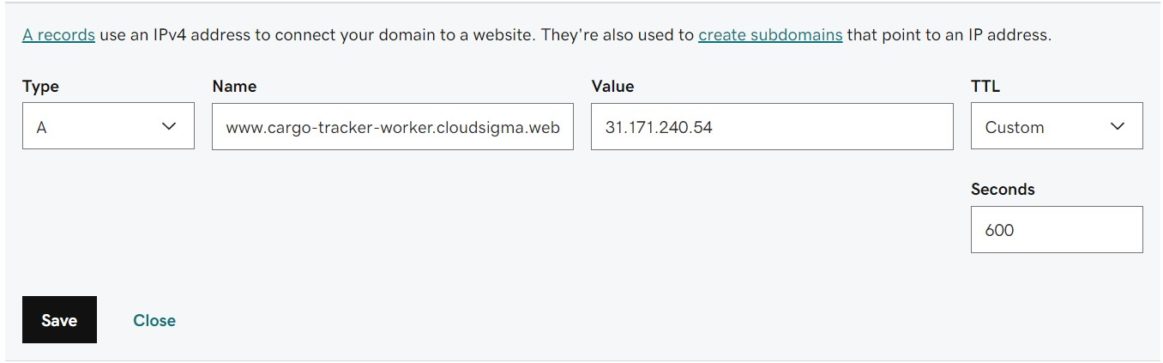This screenshot has width=1163, height=363.
Task: Click the A records description sentence
Action: [x=537, y=35]
